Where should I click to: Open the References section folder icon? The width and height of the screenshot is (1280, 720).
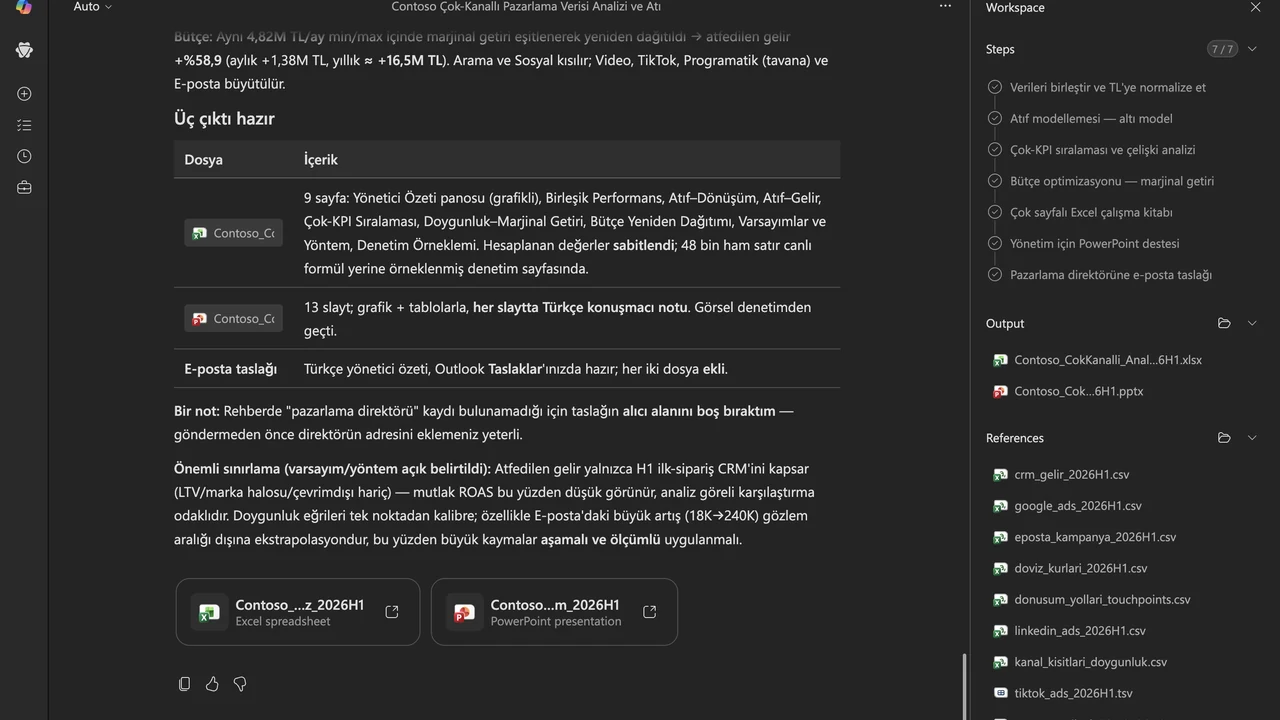point(1224,438)
